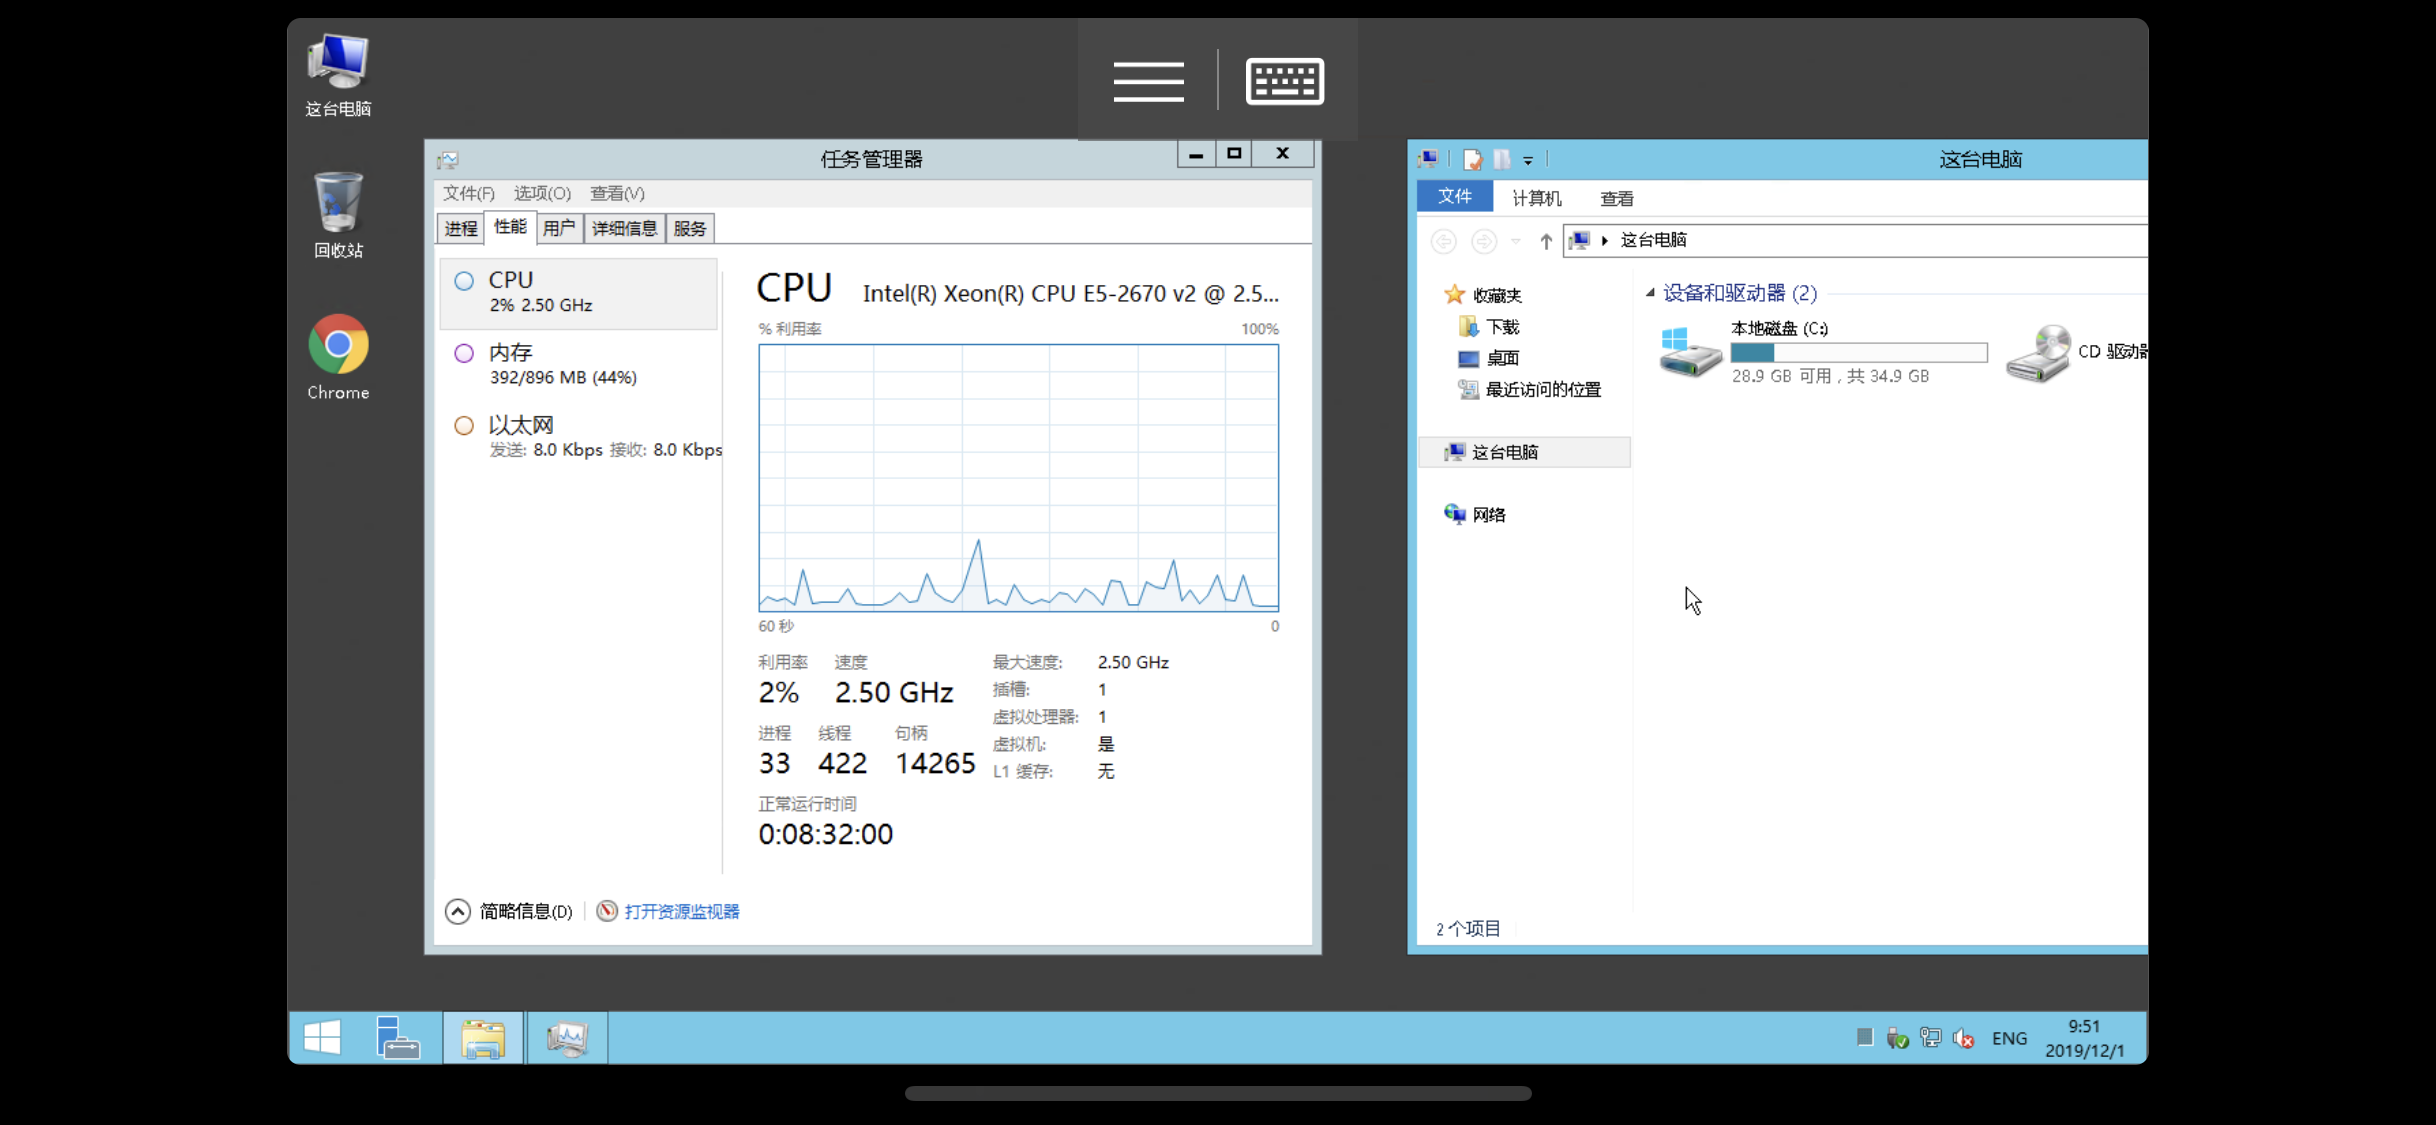Open the hamburger menu at top

[1148, 80]
